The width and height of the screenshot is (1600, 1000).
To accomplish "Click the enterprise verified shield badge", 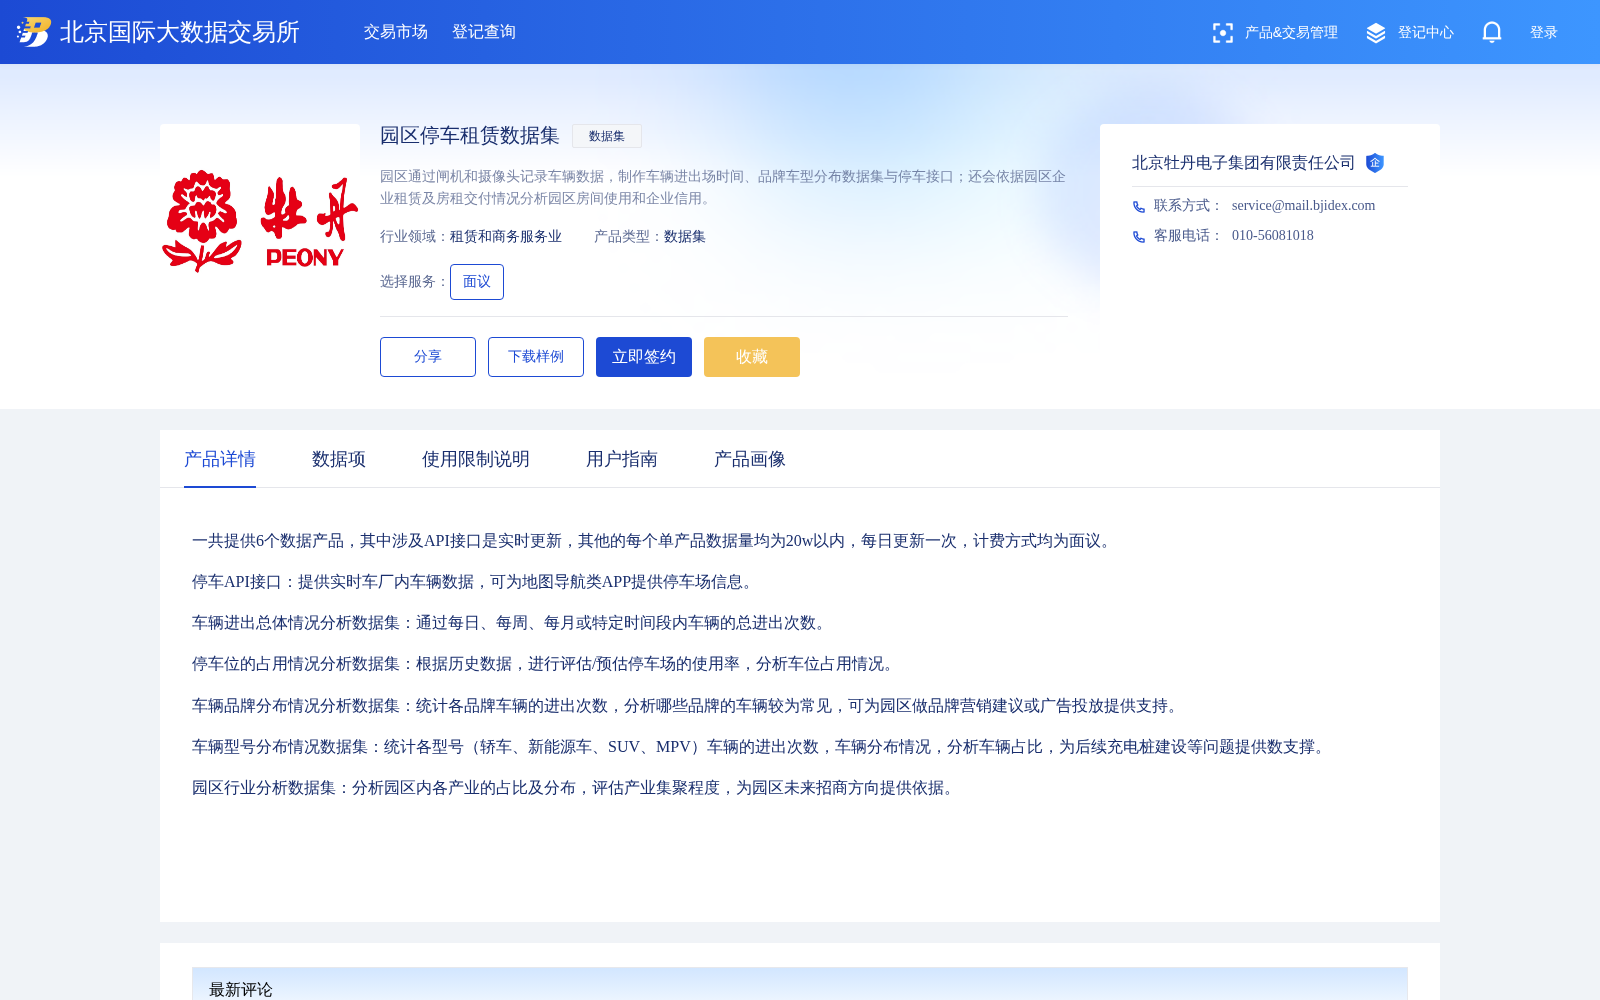I will pos(1375,163).
